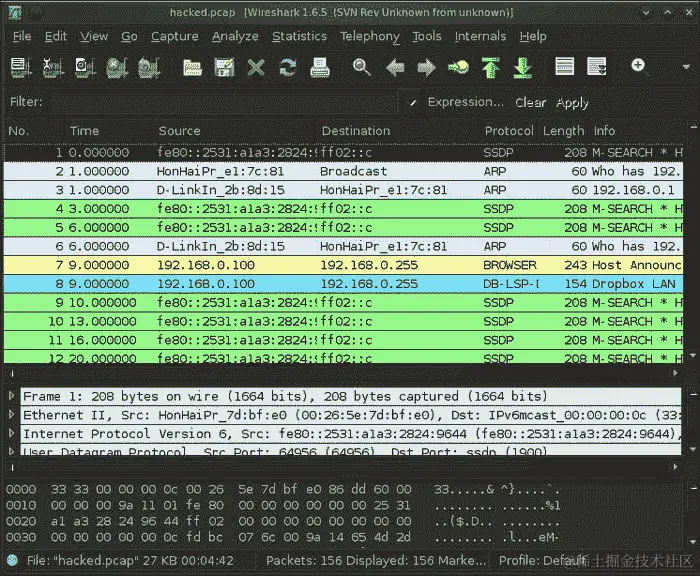Jump to last packet icon

(x=522, y=67)
